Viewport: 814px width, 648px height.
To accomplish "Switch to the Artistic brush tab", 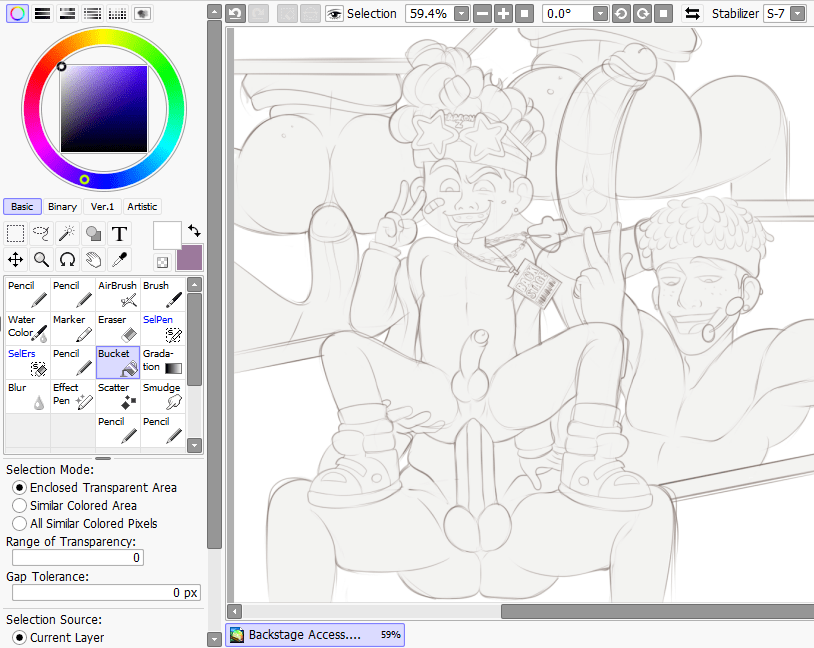I will coord(142,207).
